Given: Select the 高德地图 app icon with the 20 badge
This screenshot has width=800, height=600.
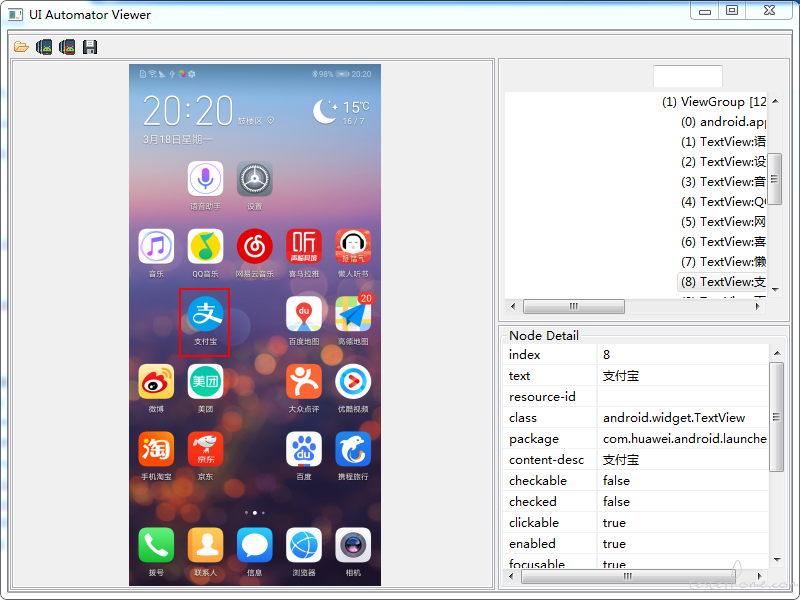Looking at the screenshot, I should [x=353, y=314].
